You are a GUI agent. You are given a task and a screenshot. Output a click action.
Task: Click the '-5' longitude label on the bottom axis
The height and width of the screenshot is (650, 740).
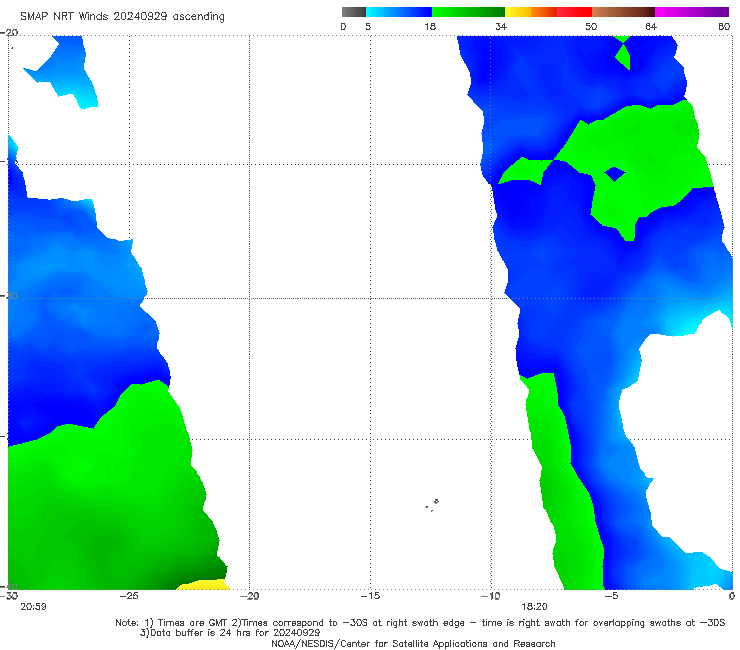pyautogui.click(x=611, y=596)
